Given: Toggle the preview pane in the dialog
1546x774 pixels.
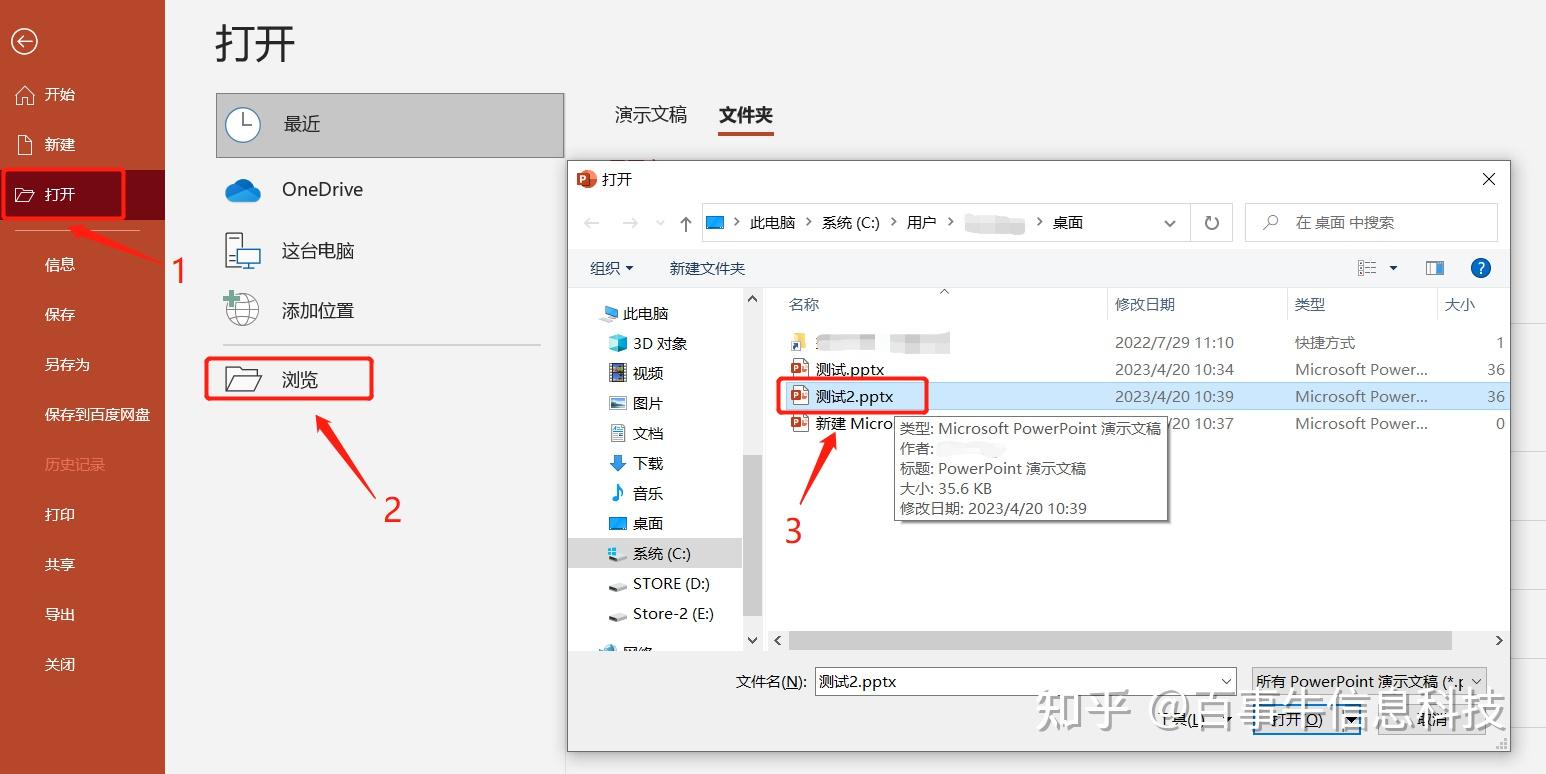Looking at the screenshot, I should (1434, 268).
